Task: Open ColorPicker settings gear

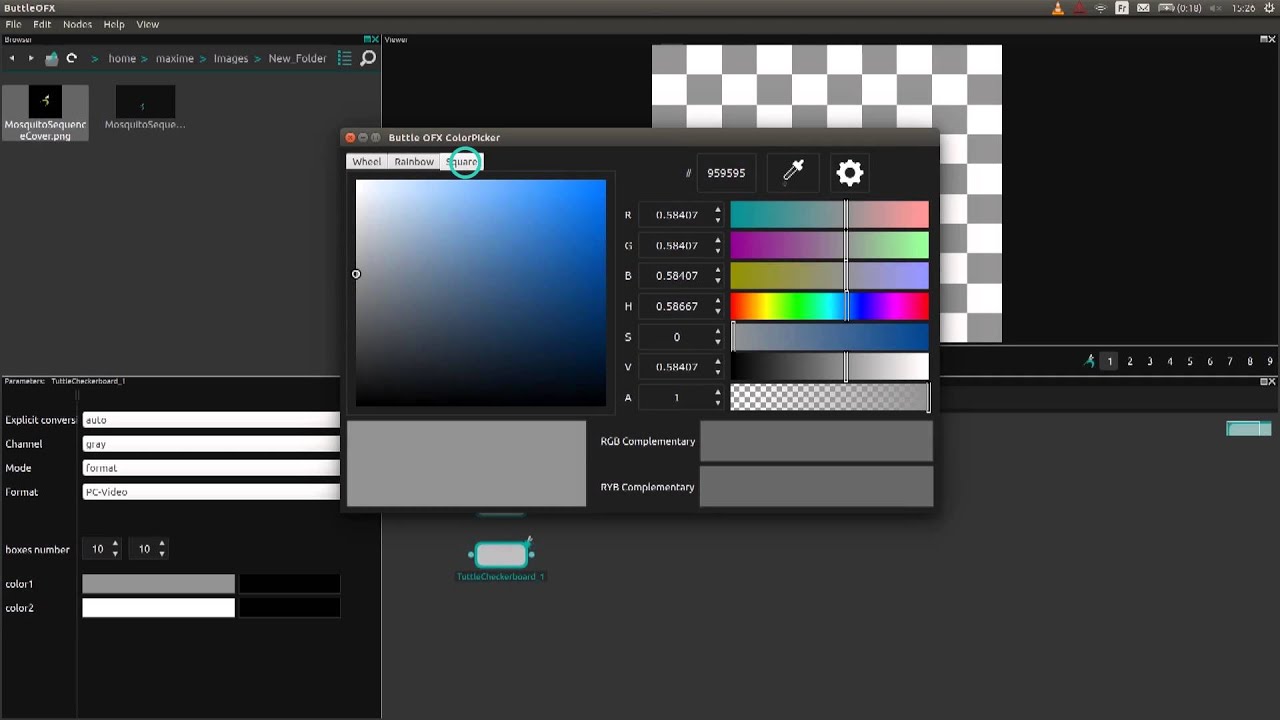Action: (x=849, y=172)
